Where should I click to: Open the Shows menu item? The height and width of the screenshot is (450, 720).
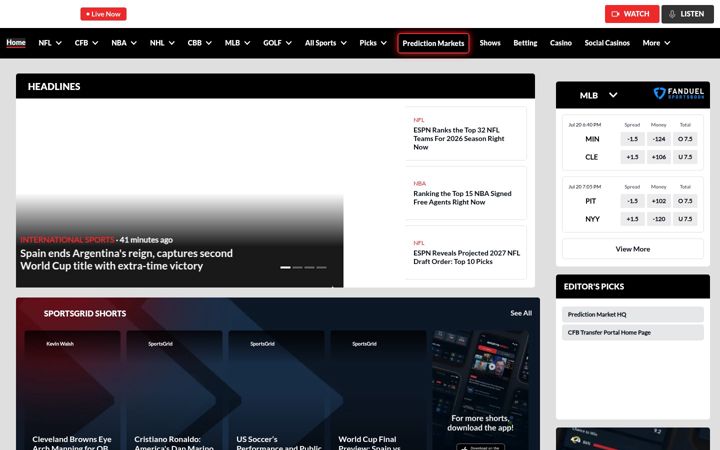point(490,43)
